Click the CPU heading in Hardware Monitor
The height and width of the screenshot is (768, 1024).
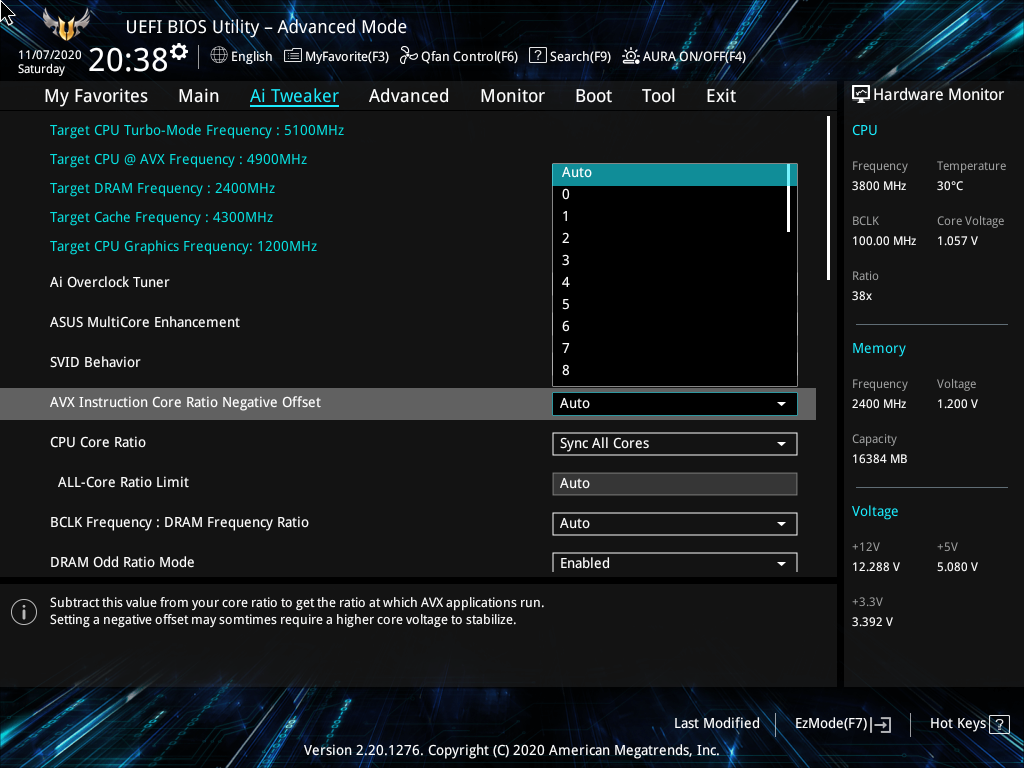[x=865, y=130]
